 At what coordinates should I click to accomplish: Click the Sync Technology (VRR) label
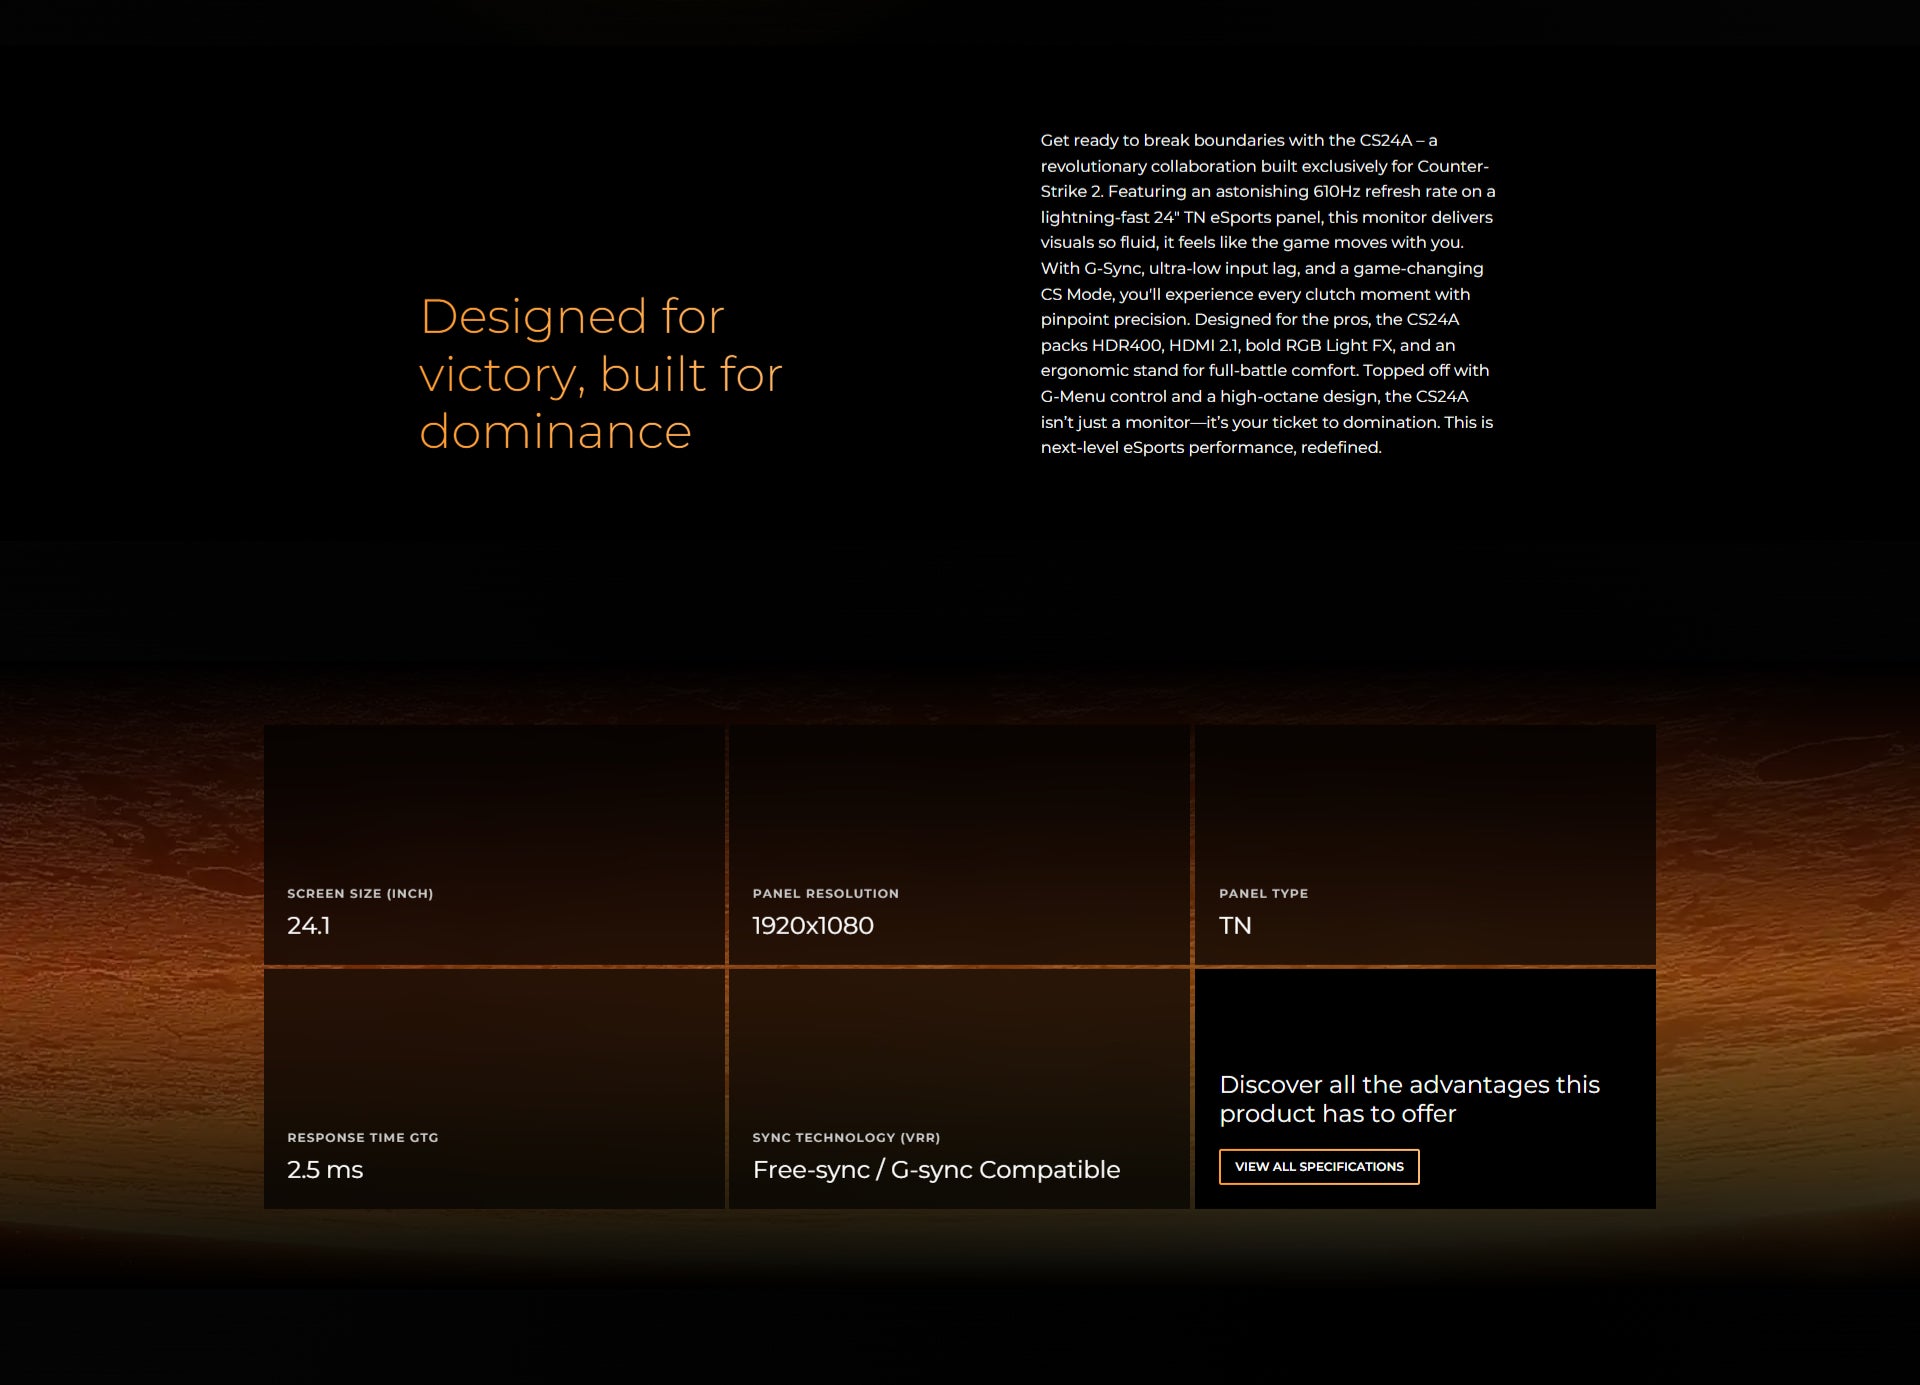[x=846, y=1138]
